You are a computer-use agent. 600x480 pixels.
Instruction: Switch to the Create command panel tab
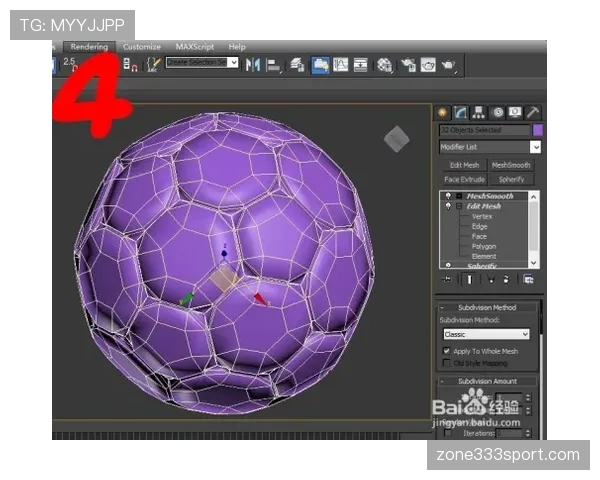pos(442,113)
